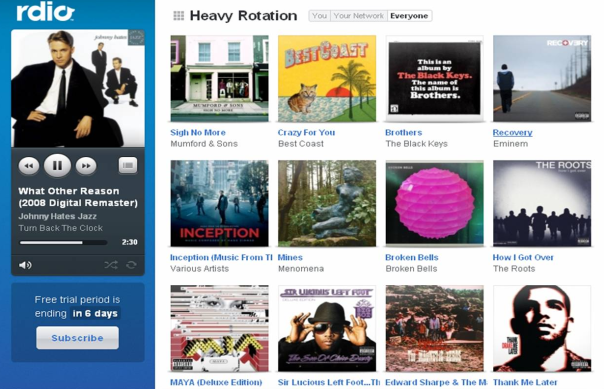This screenshot has width=604, height=389.
Task: Open the Mines album link
Action: [290, 257]
